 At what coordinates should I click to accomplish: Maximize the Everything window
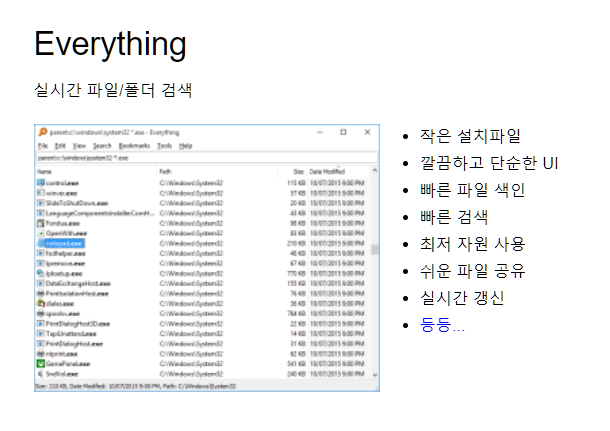click(343, 132)
